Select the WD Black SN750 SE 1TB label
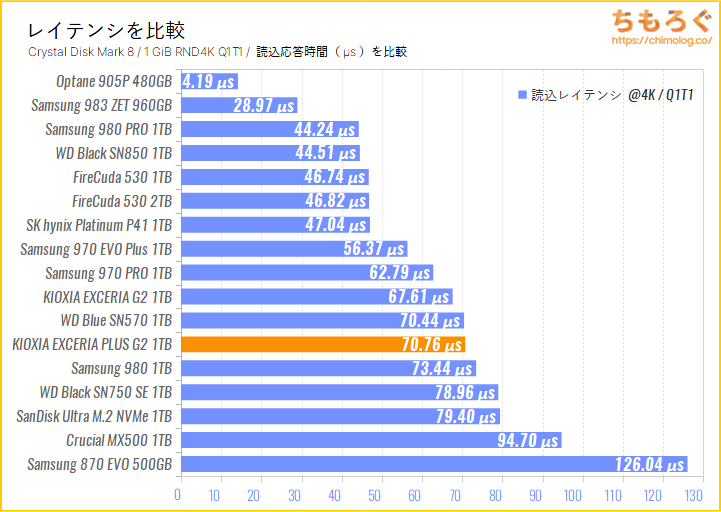 [x=106, y=392]
